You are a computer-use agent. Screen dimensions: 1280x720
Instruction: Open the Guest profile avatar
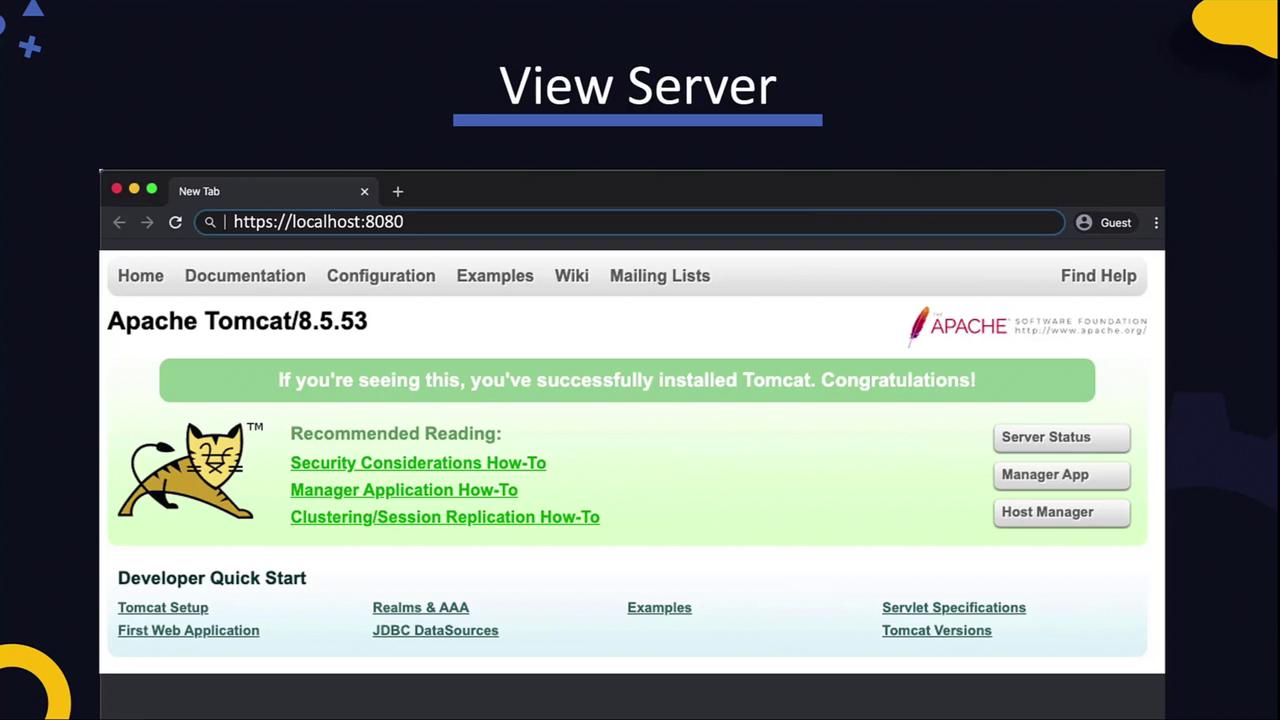coord(1084,222)
